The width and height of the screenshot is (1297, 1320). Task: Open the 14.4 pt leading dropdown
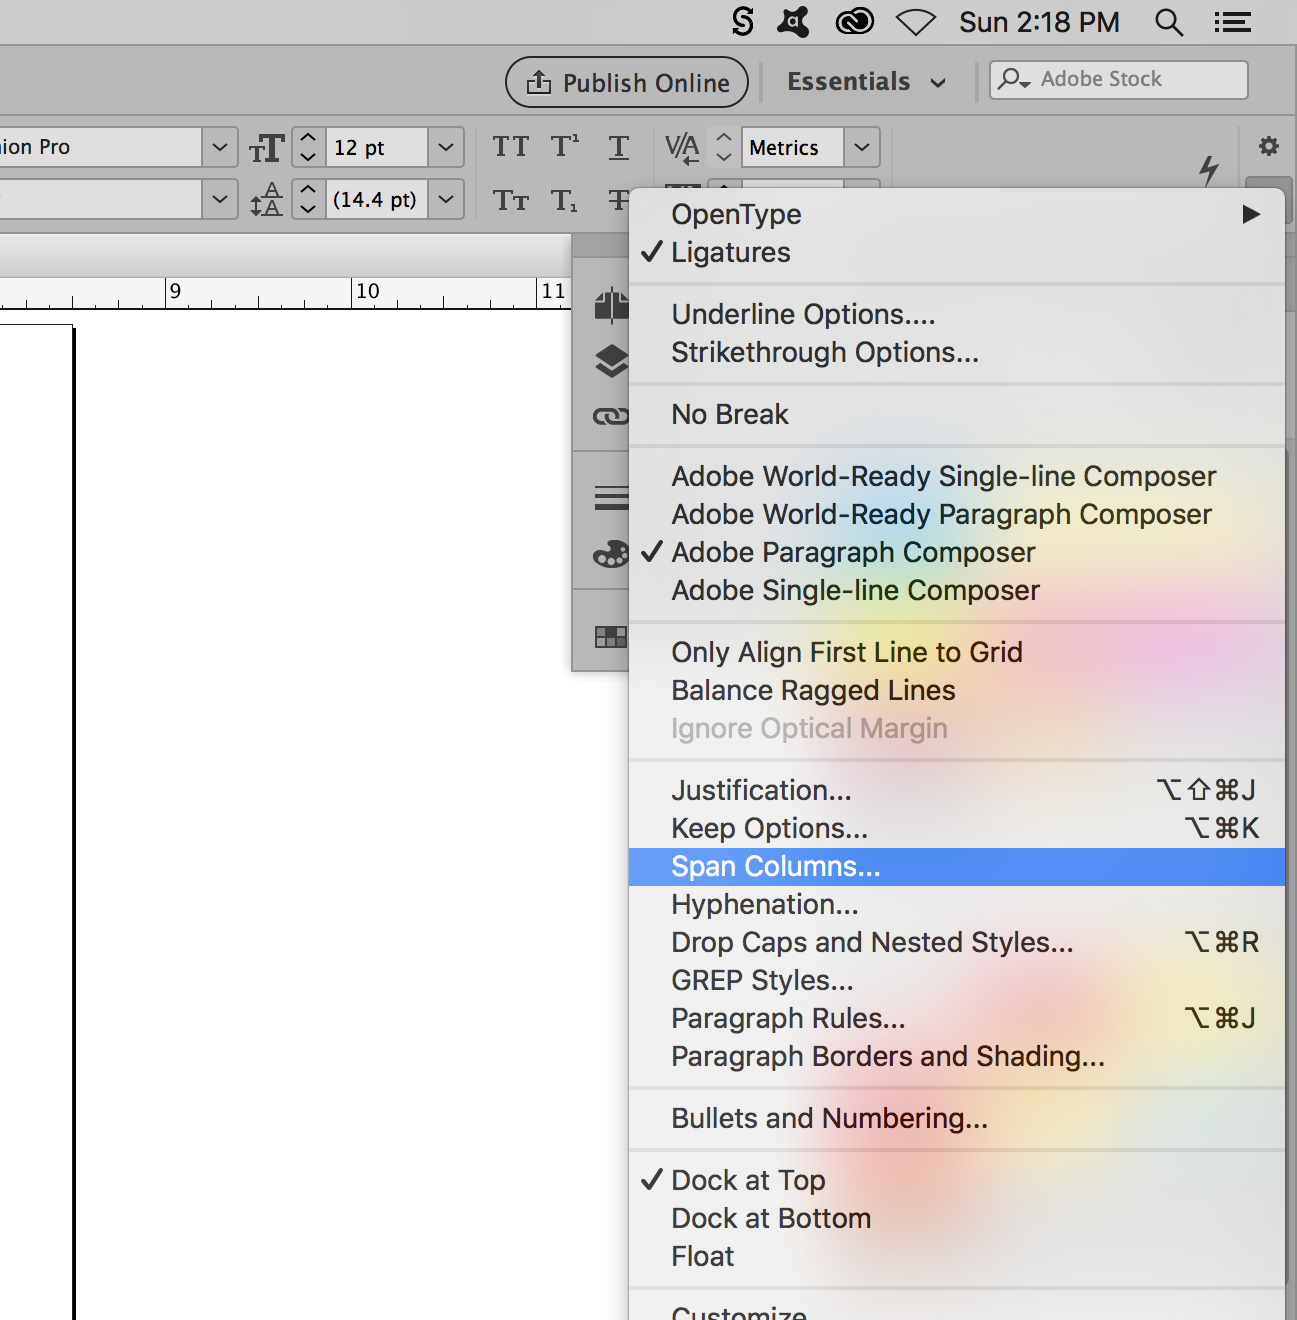click(x=446, y=199)
